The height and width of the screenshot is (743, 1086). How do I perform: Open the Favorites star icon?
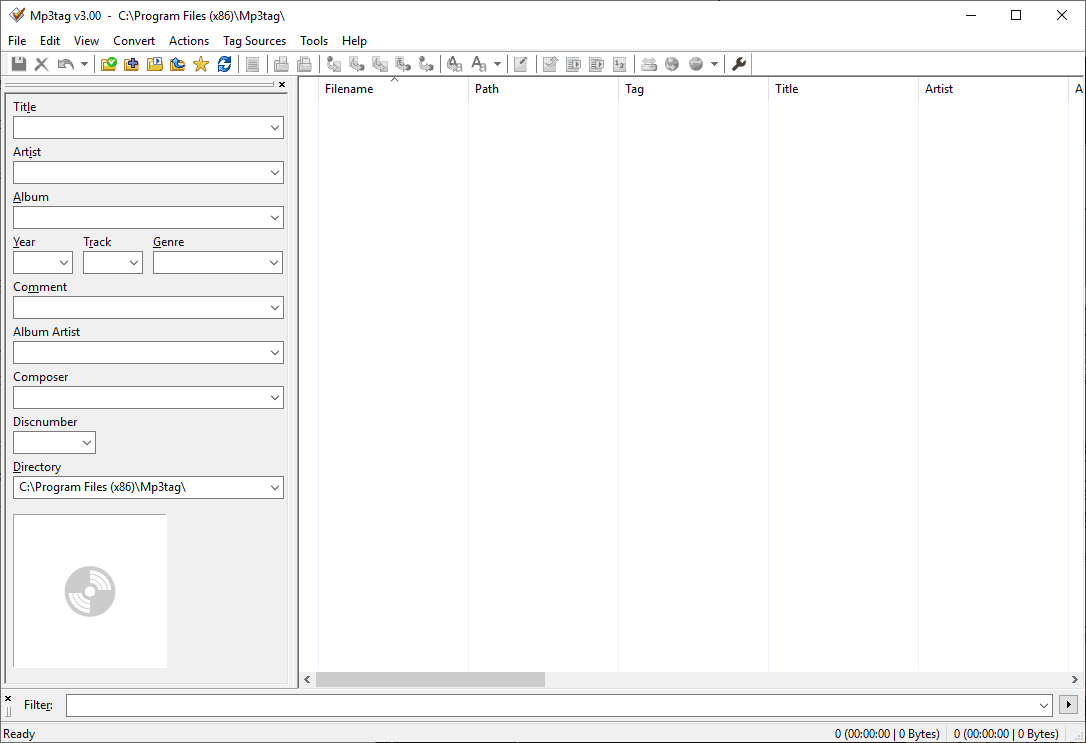coord(201,64)
